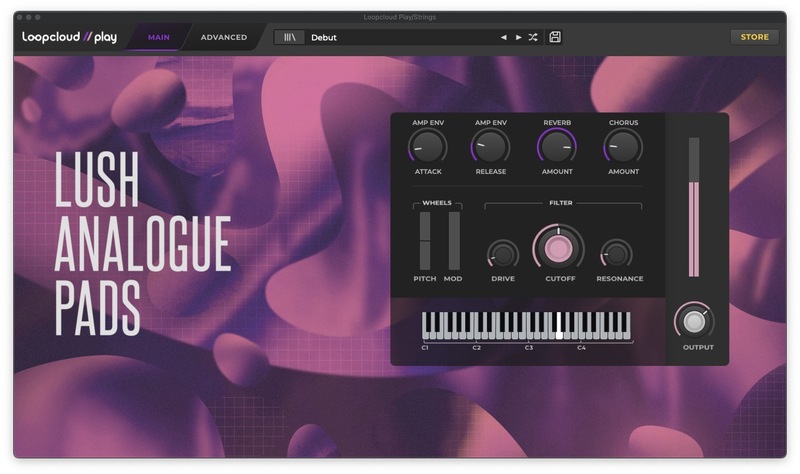Go to the next preset arrow
Image resolution: width=800 pixels, height=474 pixels.
[518, 37]
